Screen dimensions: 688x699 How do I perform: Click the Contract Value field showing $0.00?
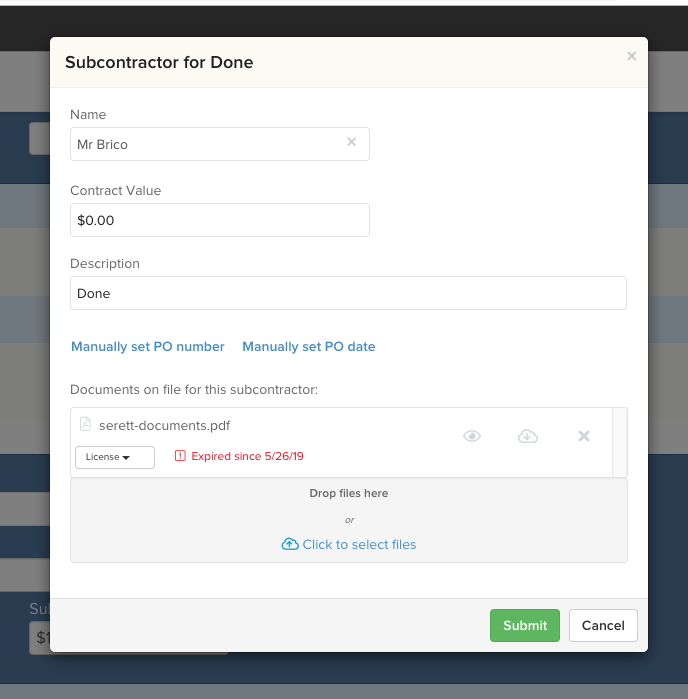[x=220, y=220]
